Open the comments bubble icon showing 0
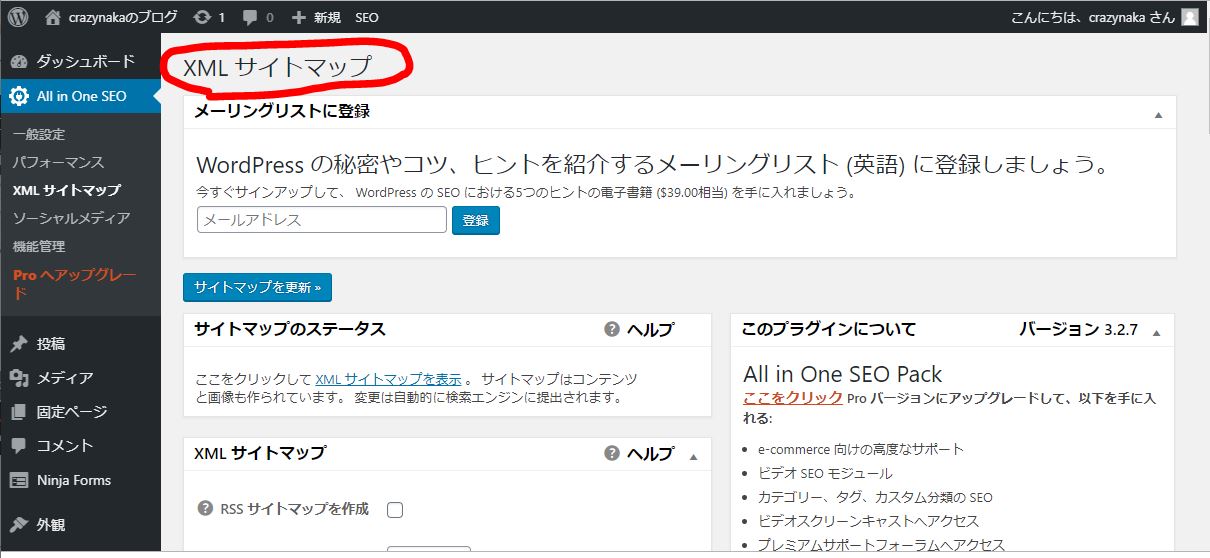Screen dimensions: 1210x558 (250, 17)
